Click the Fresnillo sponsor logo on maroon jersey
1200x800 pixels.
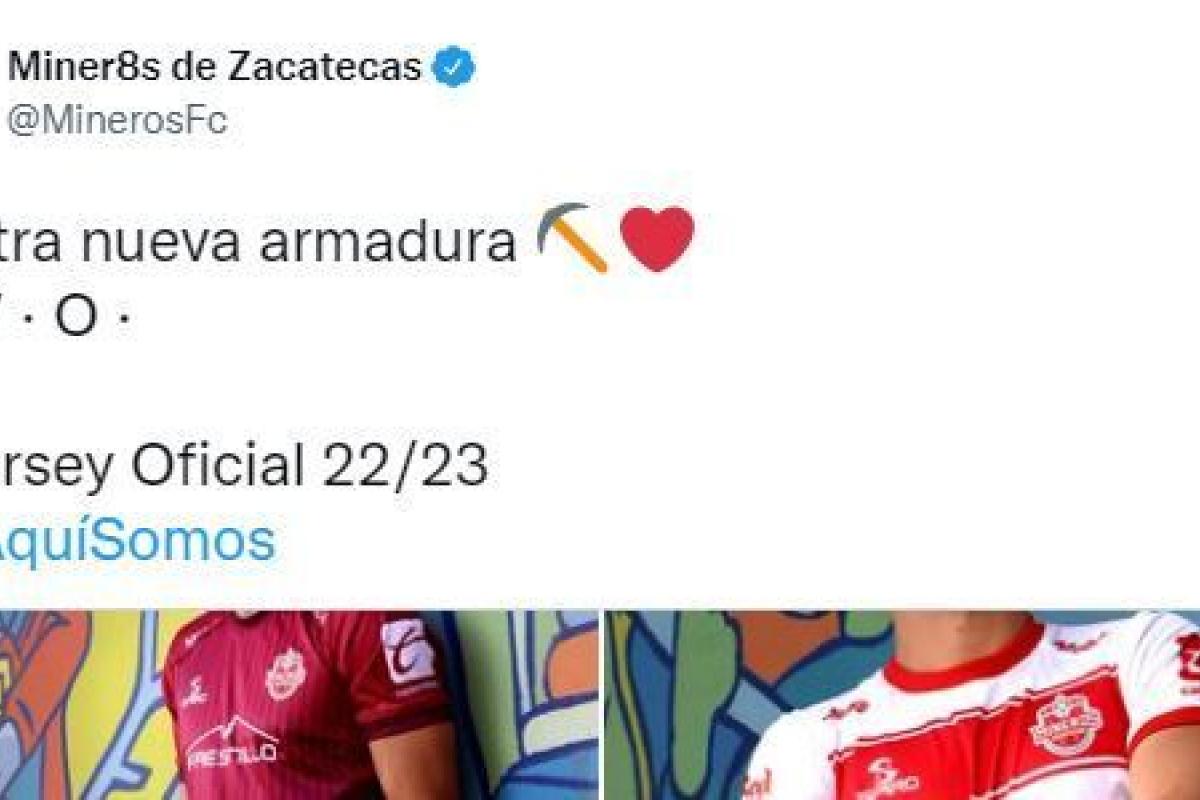233,743
